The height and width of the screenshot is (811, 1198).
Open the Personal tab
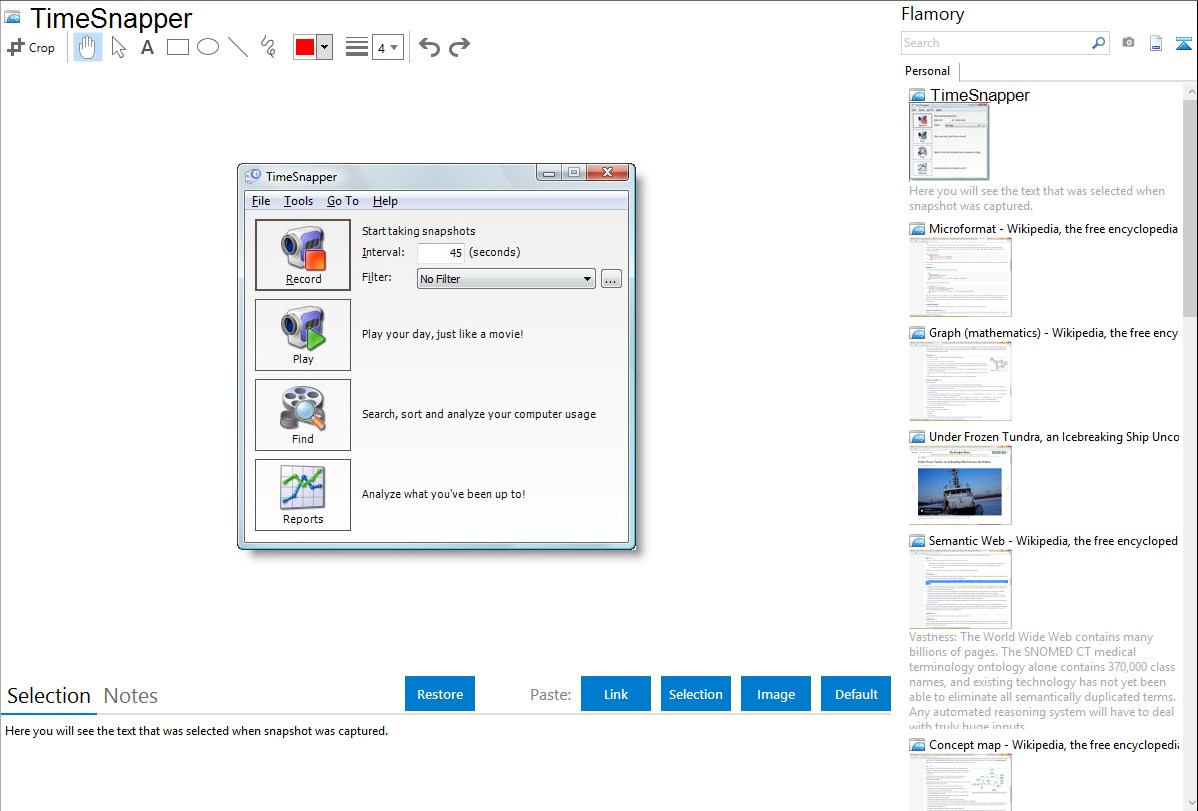point(927,71)
